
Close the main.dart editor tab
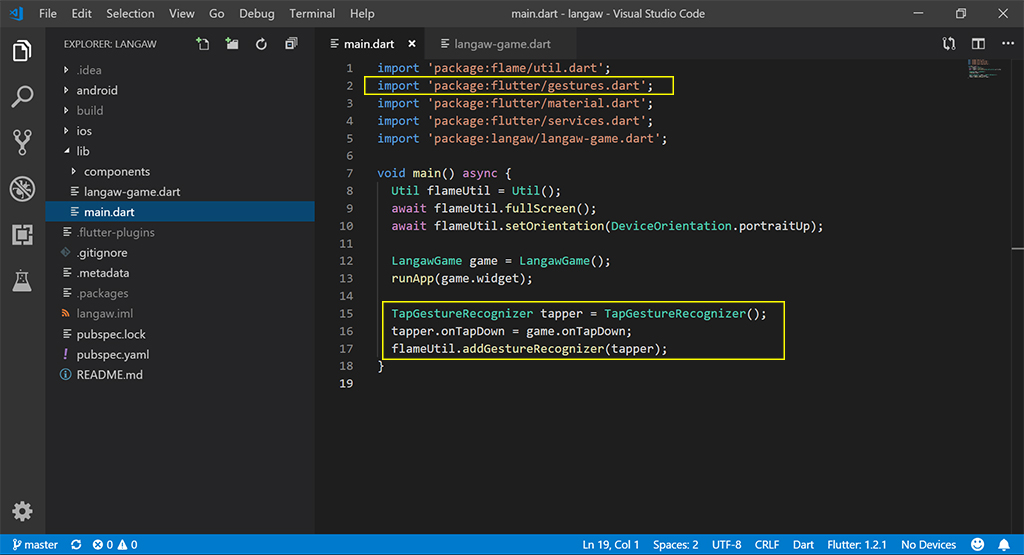click(412, 44)
